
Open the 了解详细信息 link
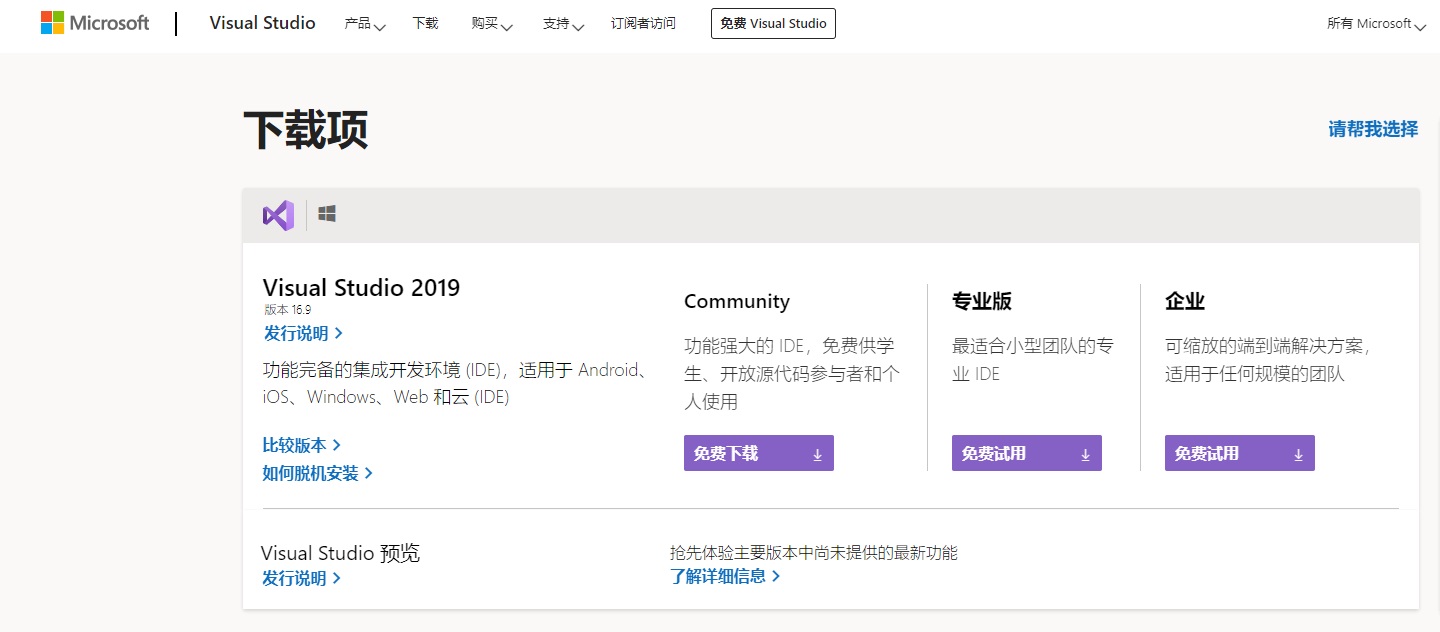click(x=724, y=576)
